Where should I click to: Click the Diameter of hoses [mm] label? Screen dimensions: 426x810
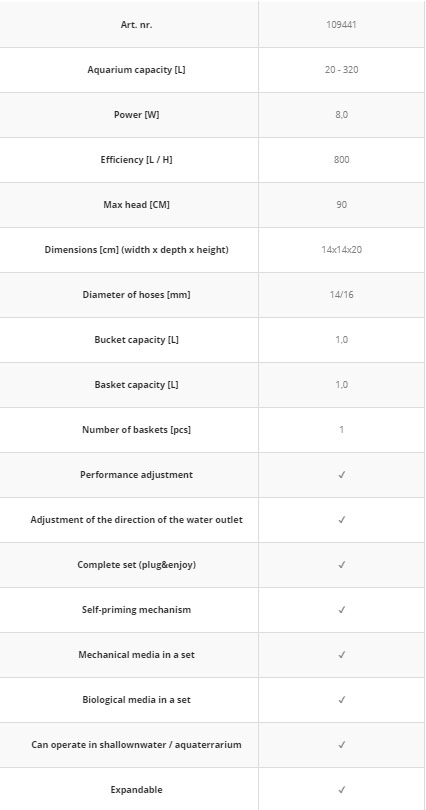136,294
